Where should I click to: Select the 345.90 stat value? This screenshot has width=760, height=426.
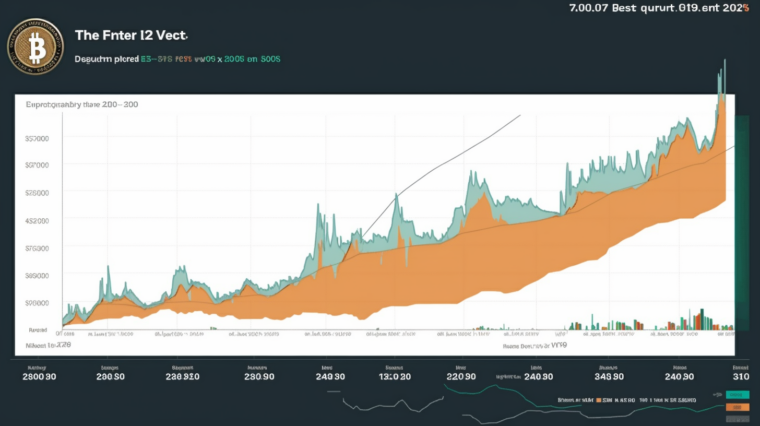(x=608, y=377)
